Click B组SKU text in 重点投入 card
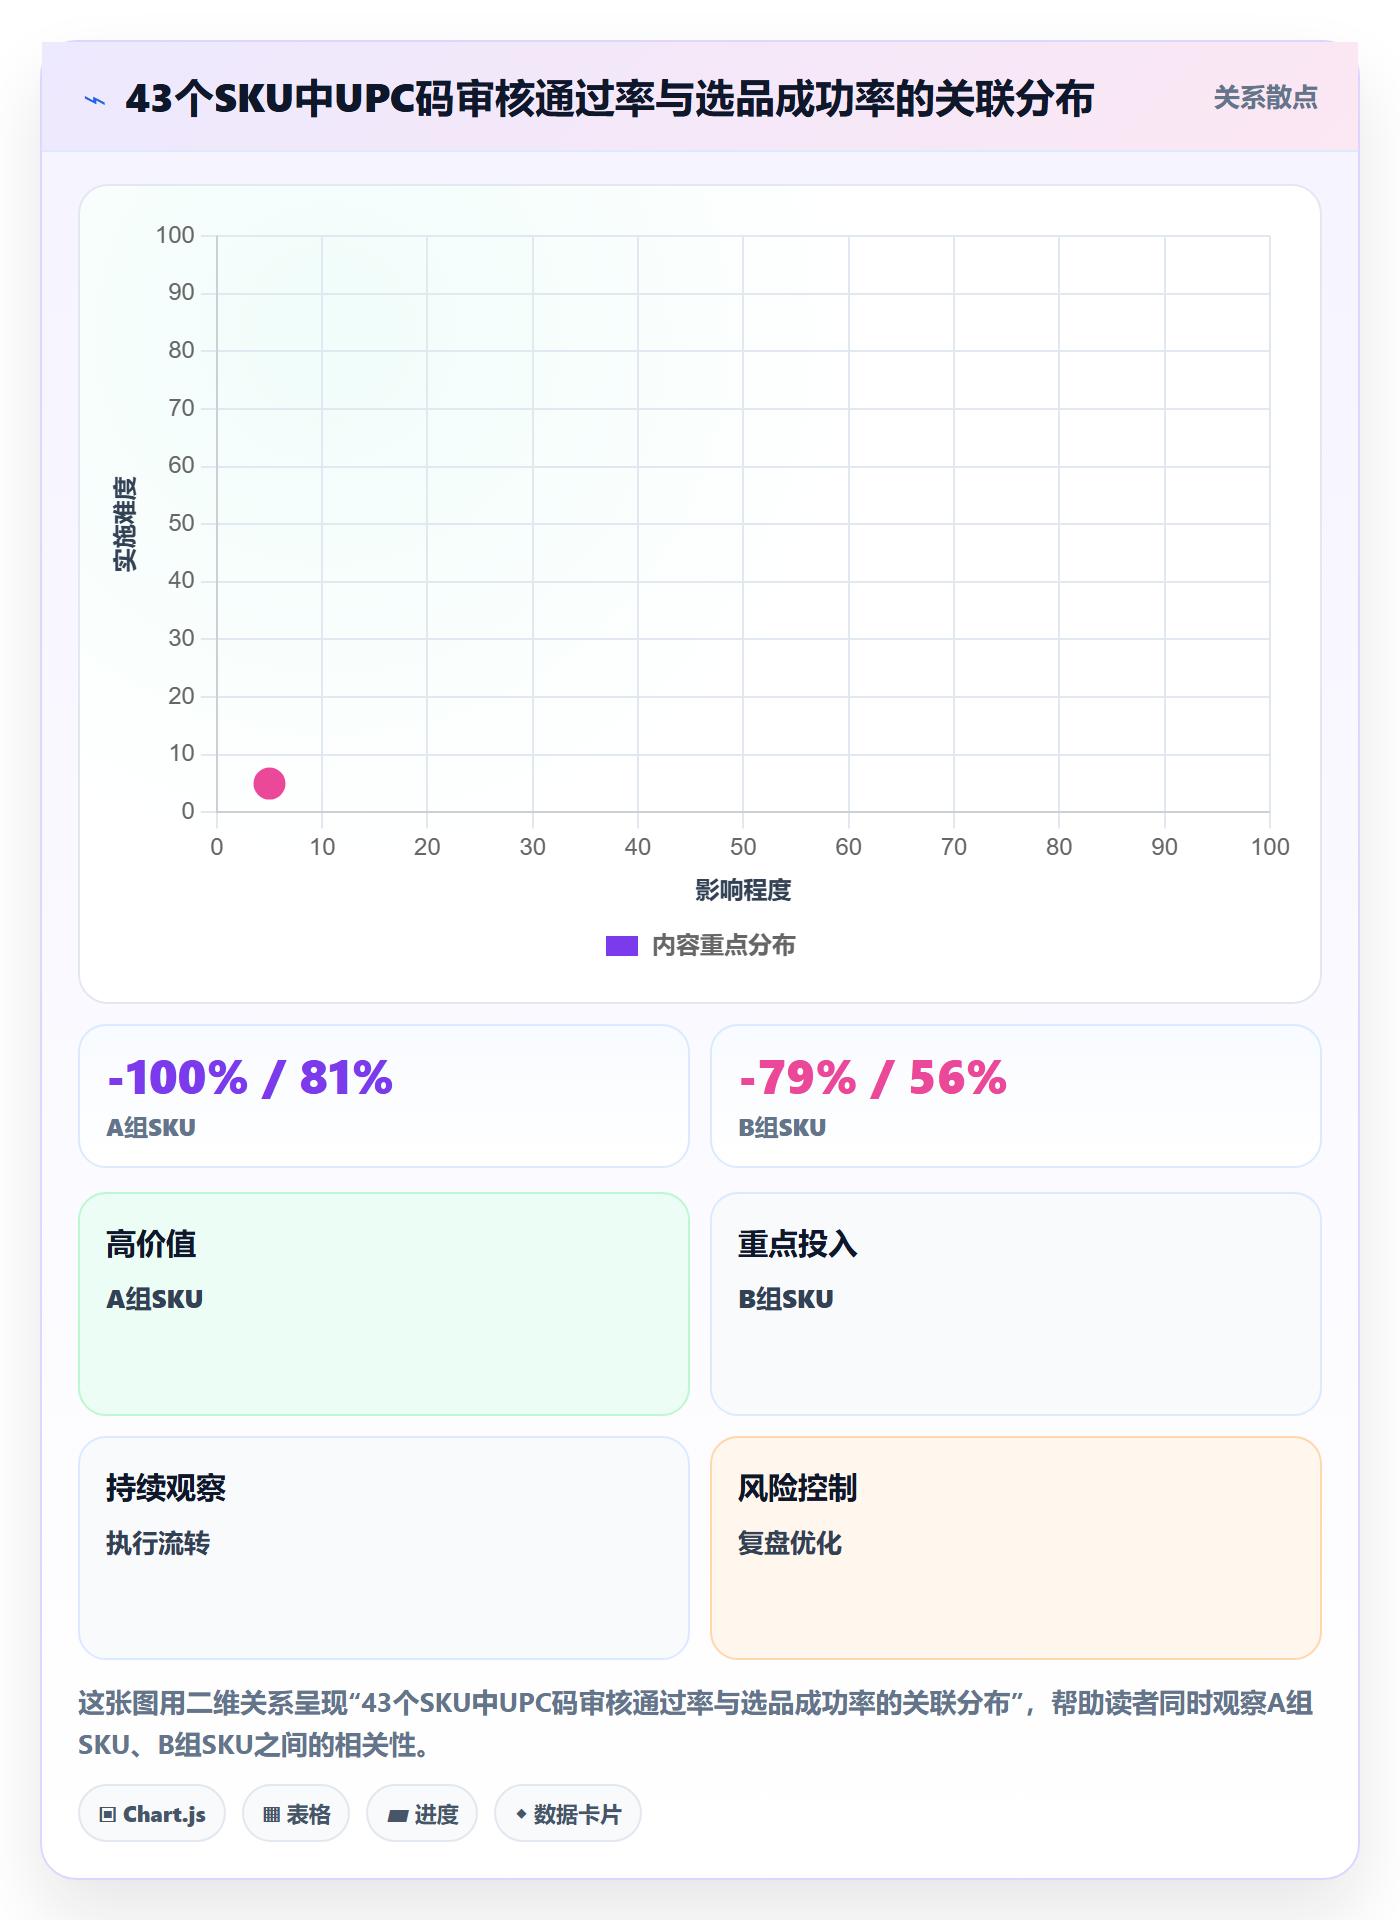The image size is (1400, 1920). [x=786, y=1299]
